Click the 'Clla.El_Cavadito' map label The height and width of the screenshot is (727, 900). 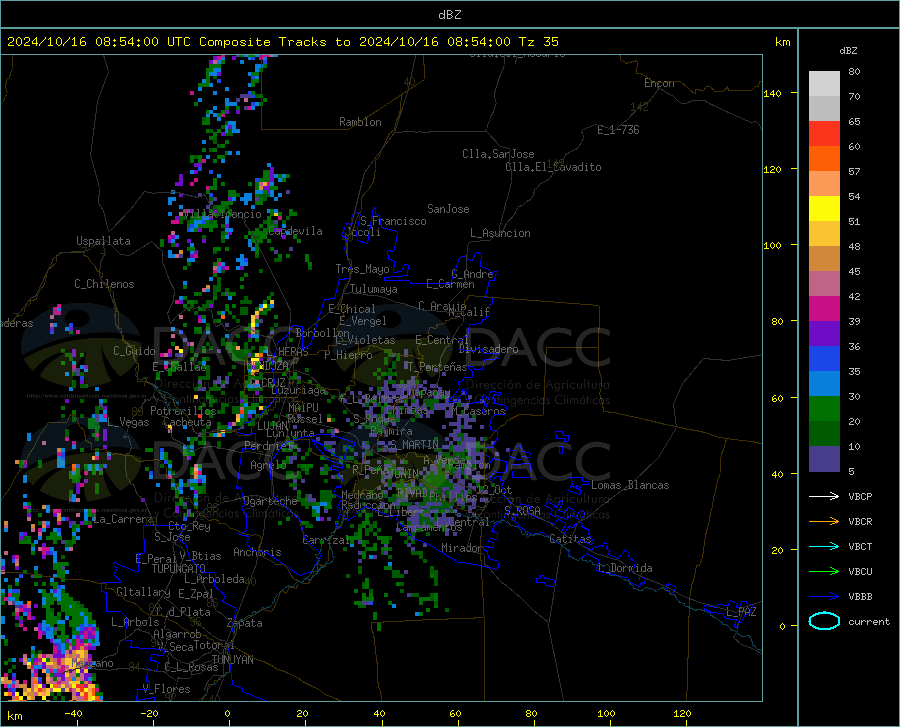click(x=553, y=167)
